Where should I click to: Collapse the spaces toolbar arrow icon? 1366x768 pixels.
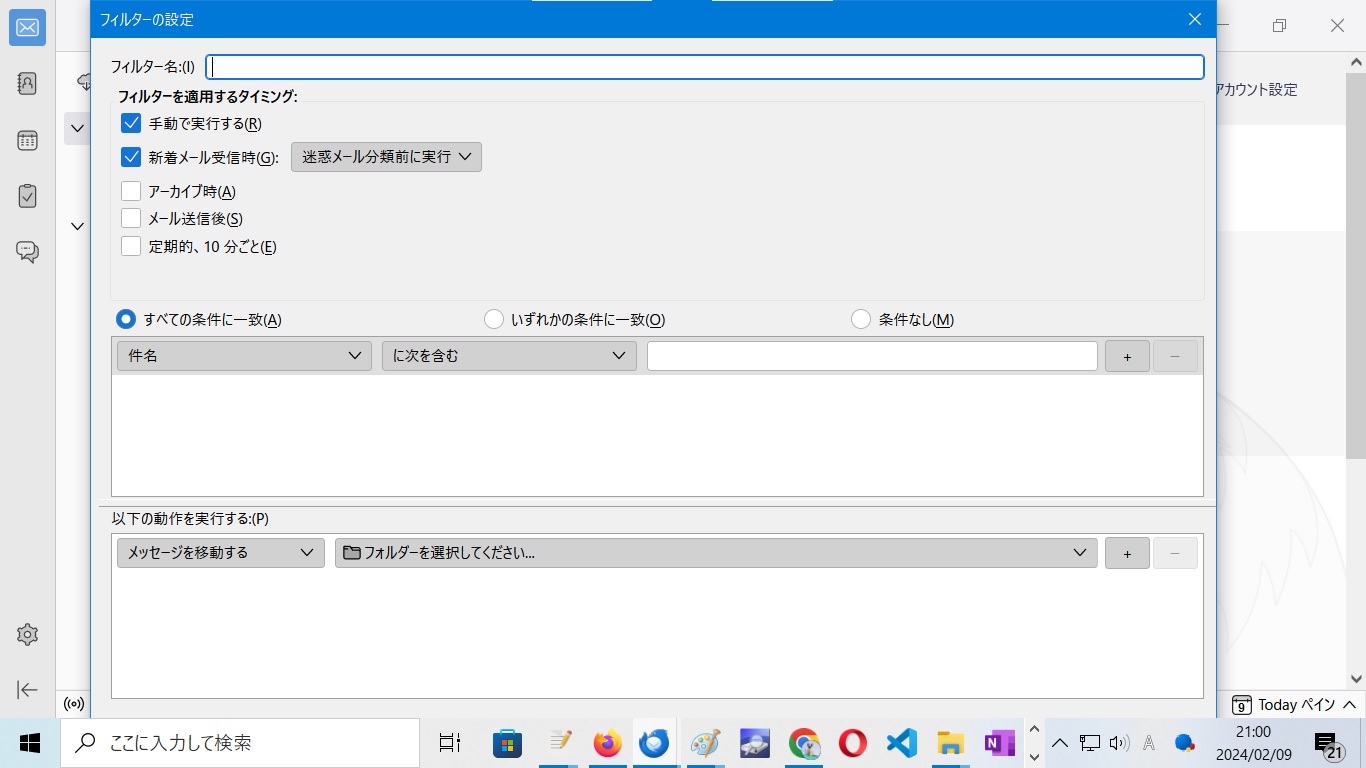[27, 690]
